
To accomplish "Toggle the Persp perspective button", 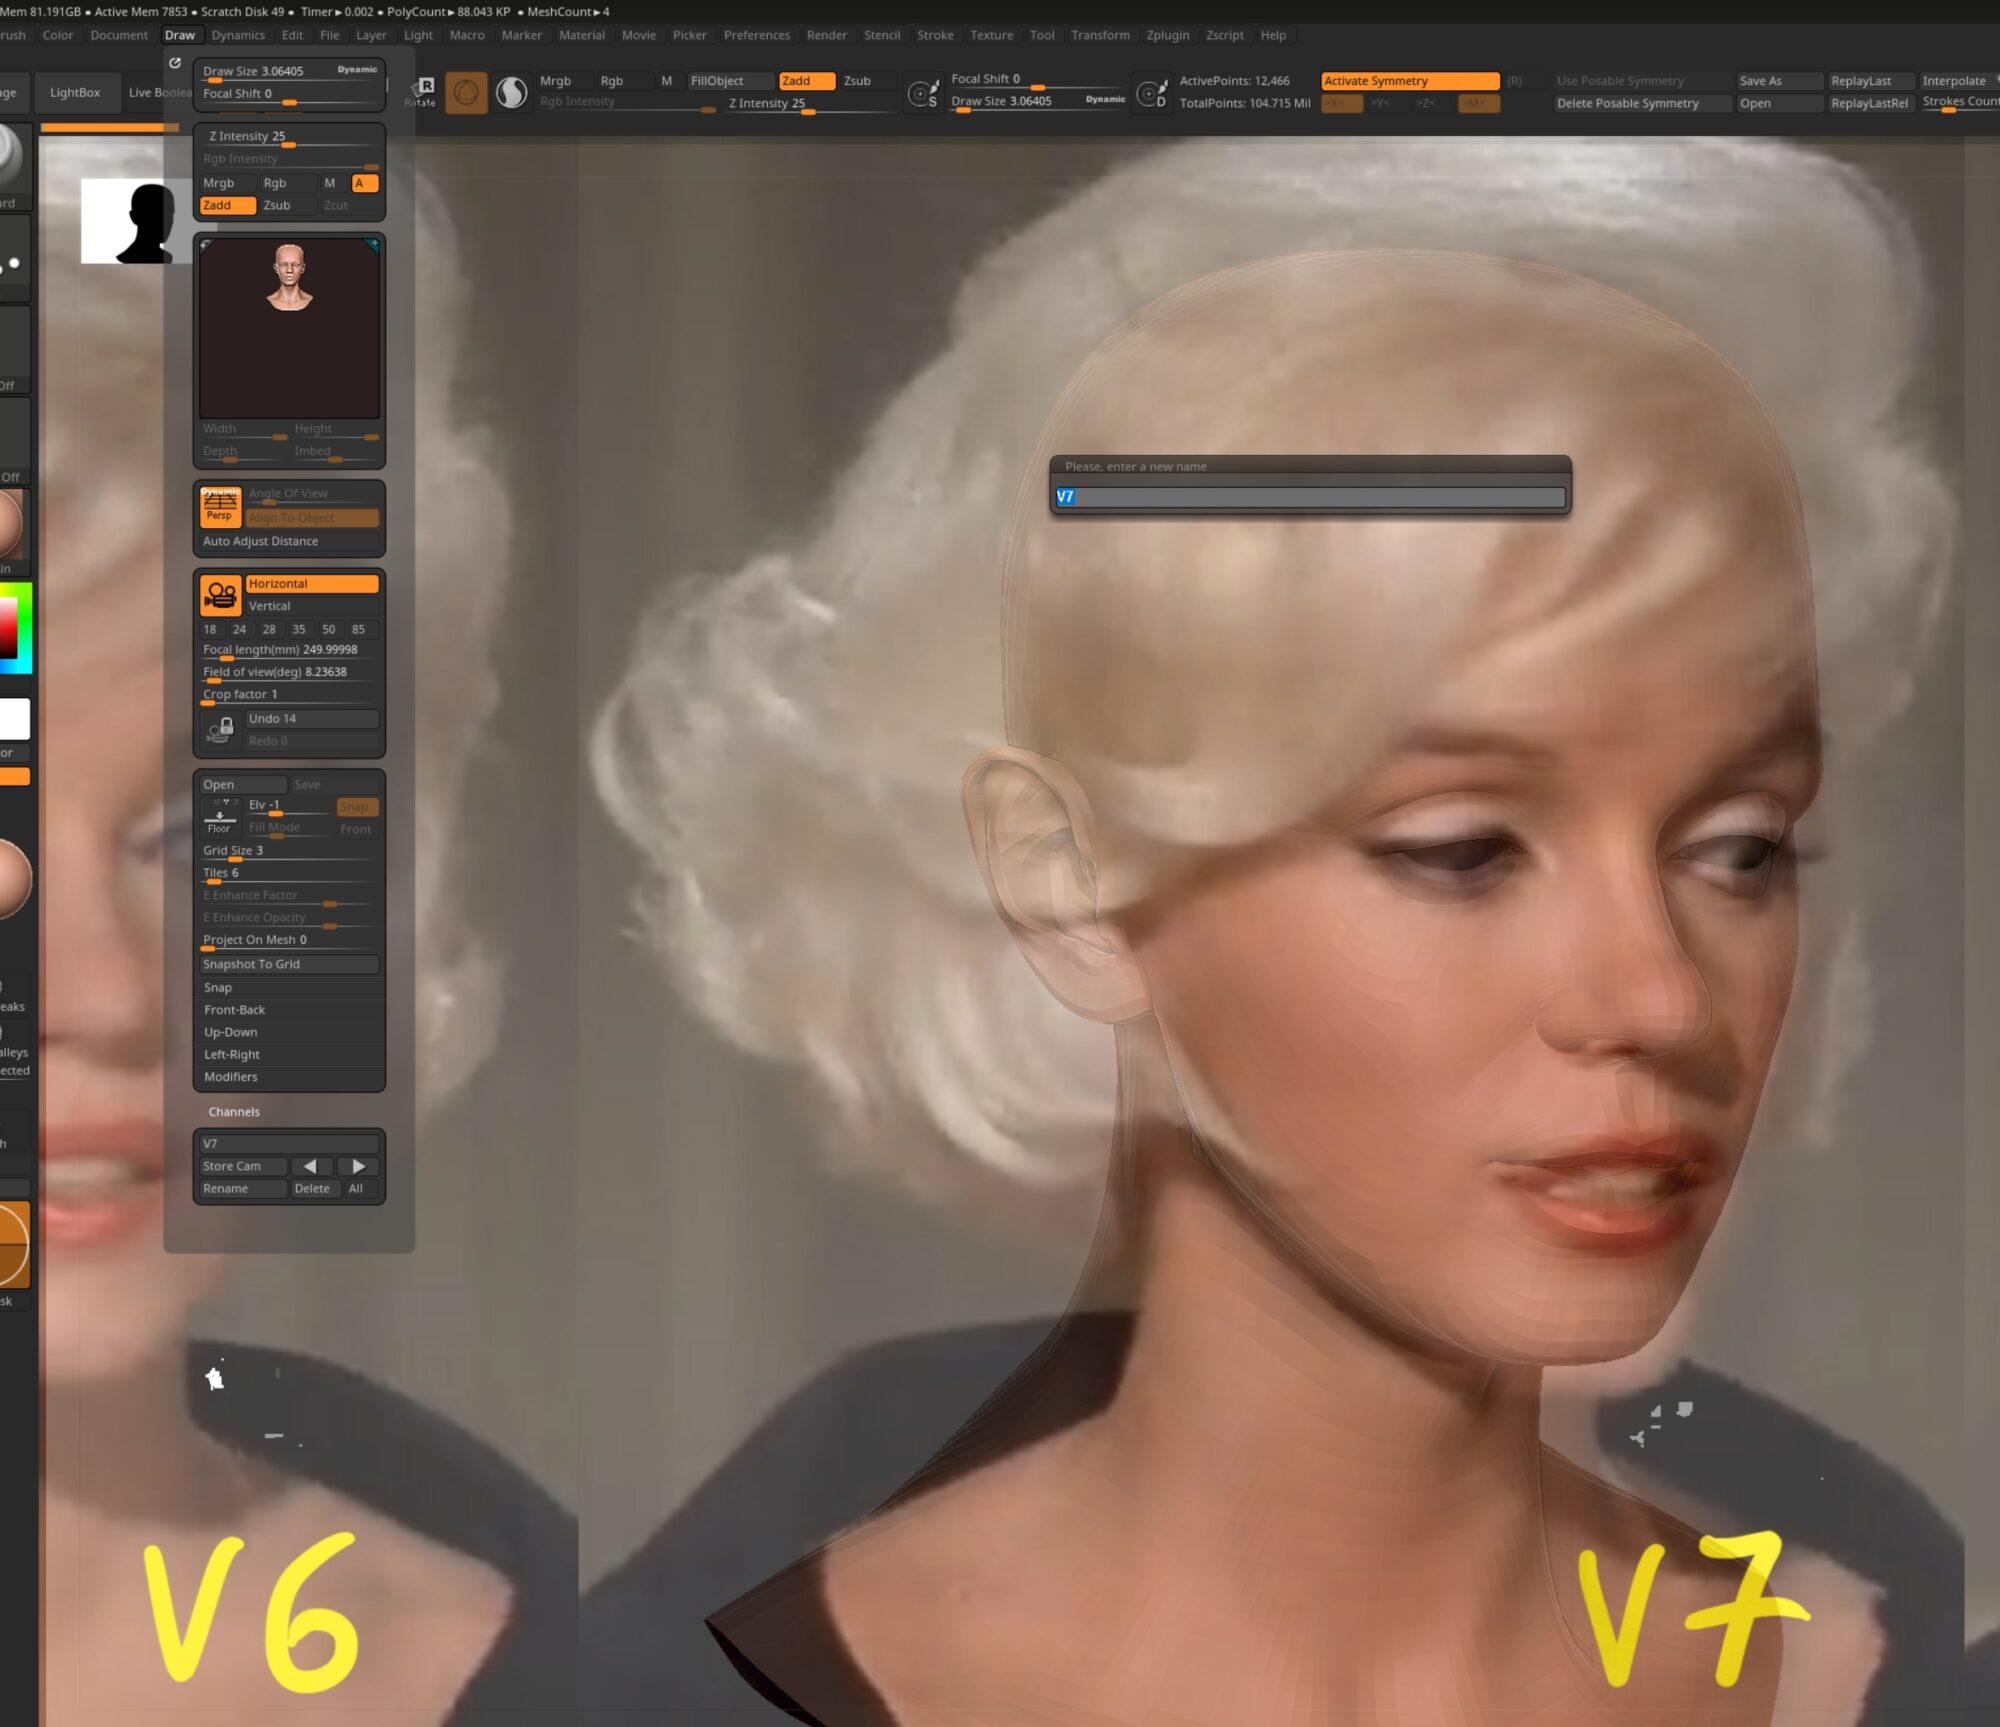I will pyautogui.click(x=219, y=506).
